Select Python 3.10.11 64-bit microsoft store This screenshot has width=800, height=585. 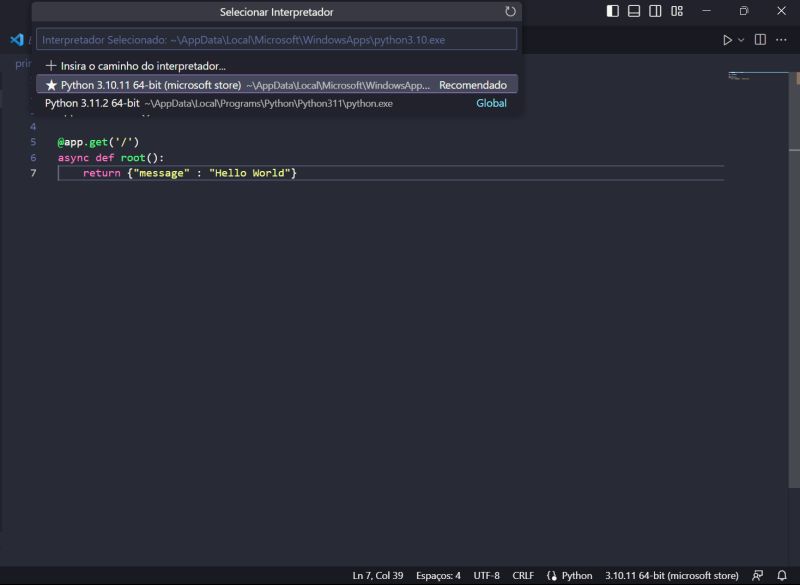point(277,85)
